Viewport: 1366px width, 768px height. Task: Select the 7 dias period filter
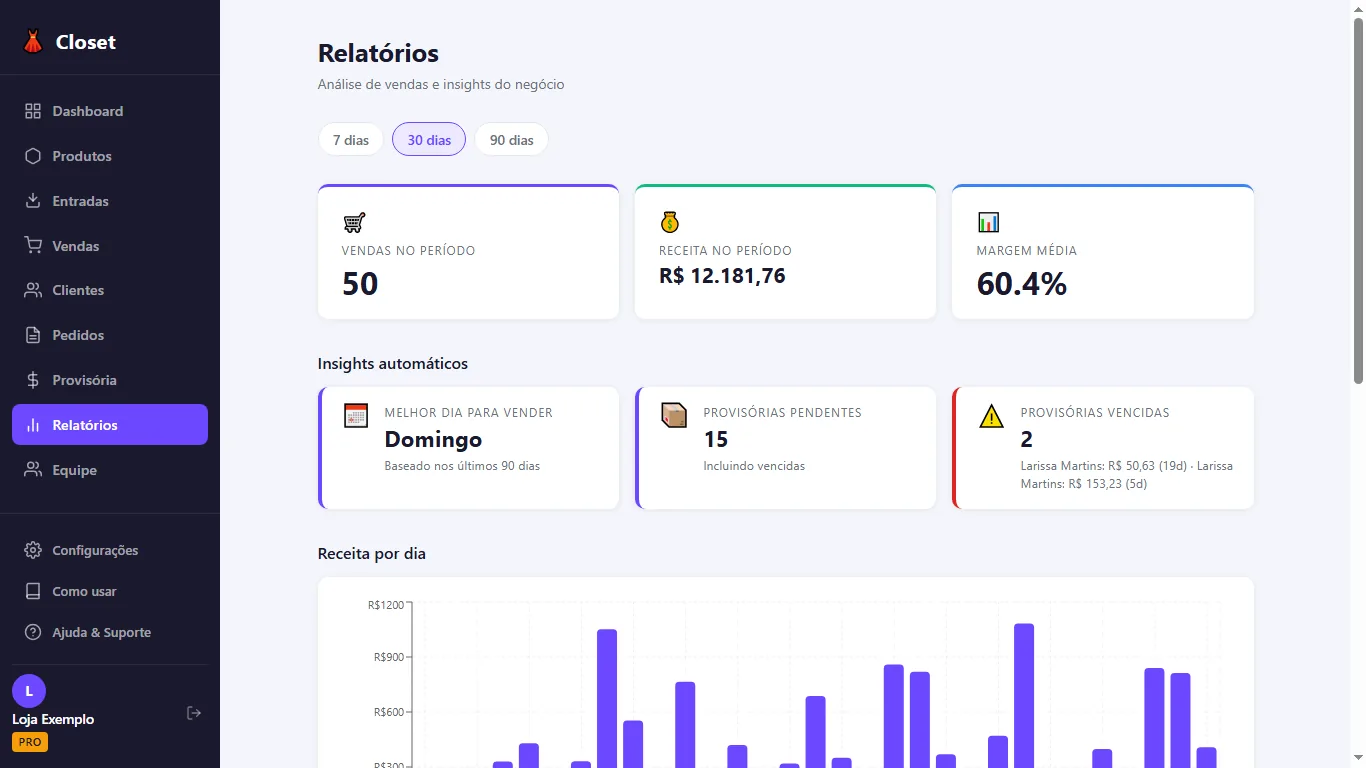pos(351,140)
